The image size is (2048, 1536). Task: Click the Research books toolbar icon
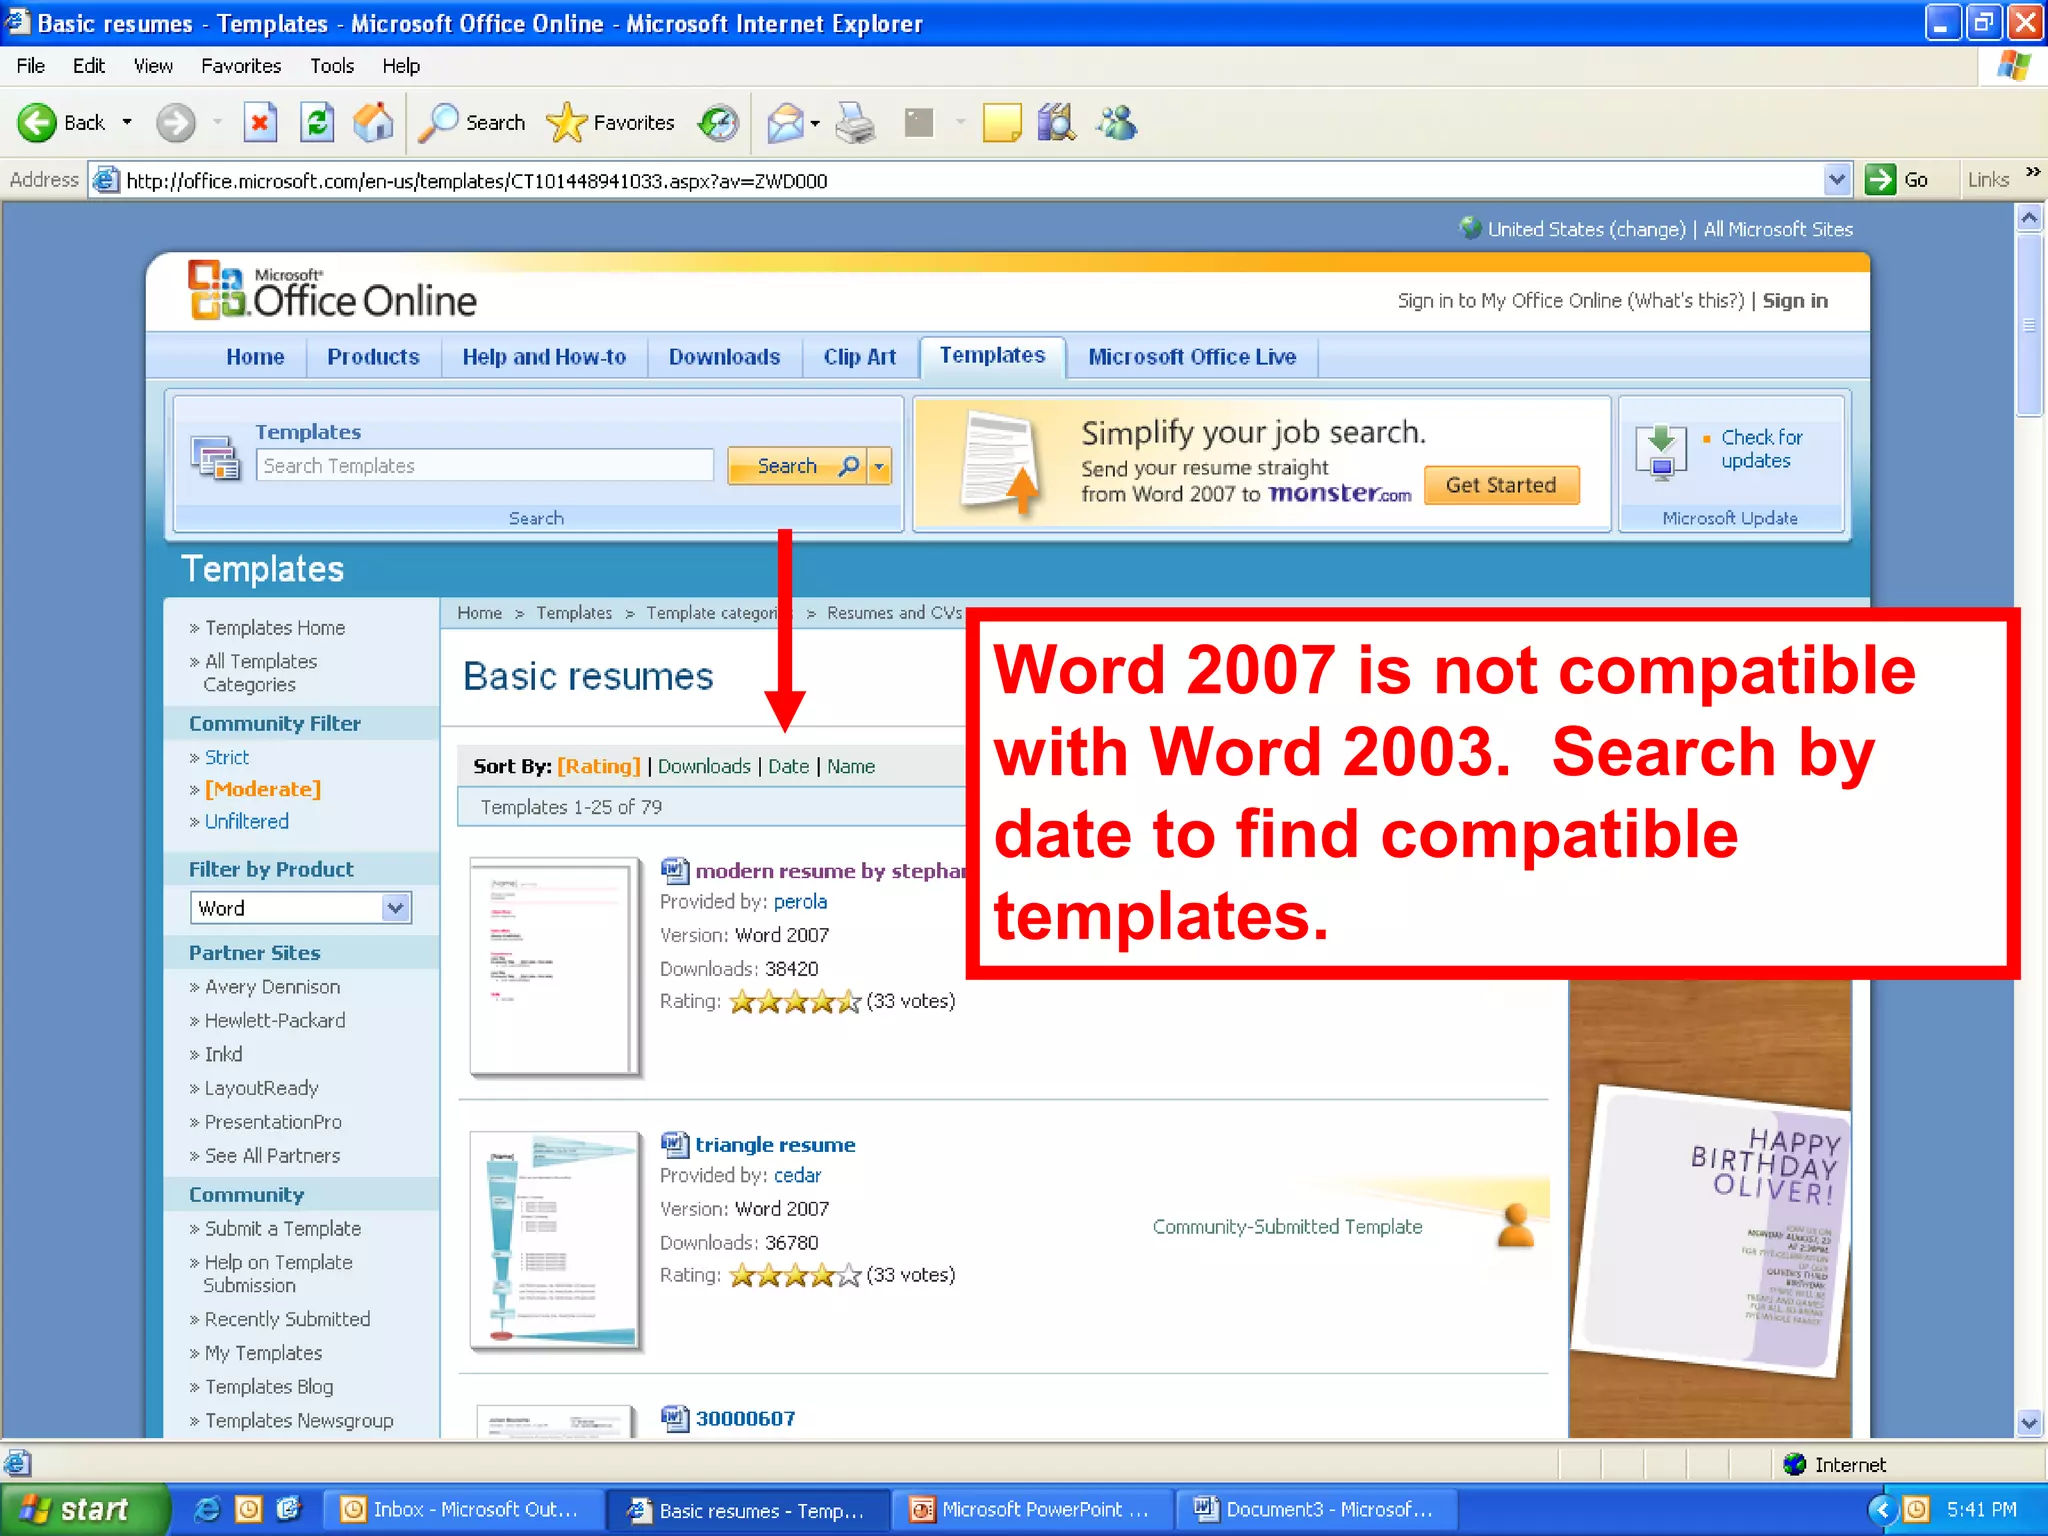(1056, 123)
